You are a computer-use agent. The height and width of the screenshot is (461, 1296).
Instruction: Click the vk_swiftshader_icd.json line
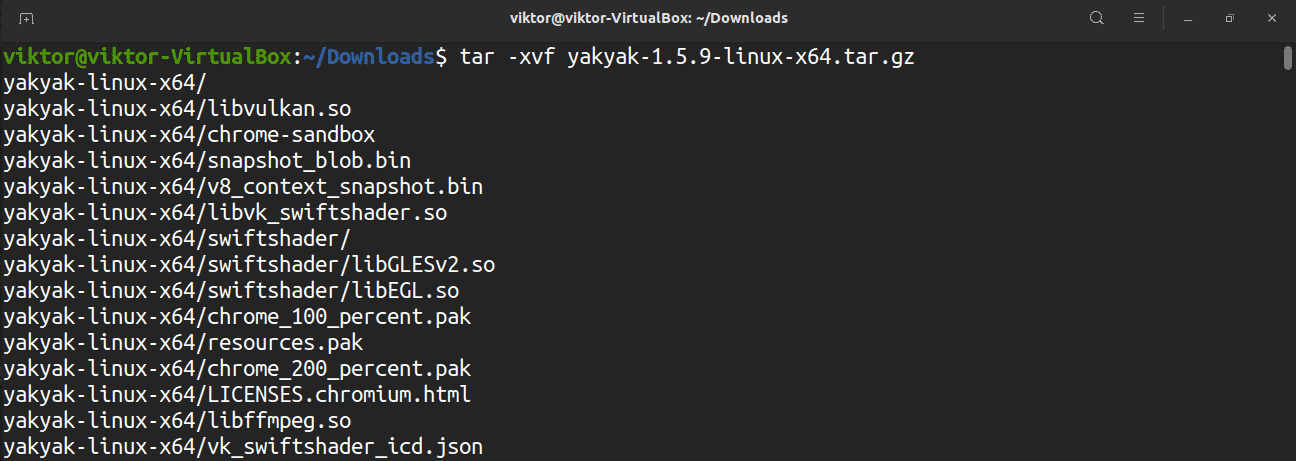click(x=243, y=446)
